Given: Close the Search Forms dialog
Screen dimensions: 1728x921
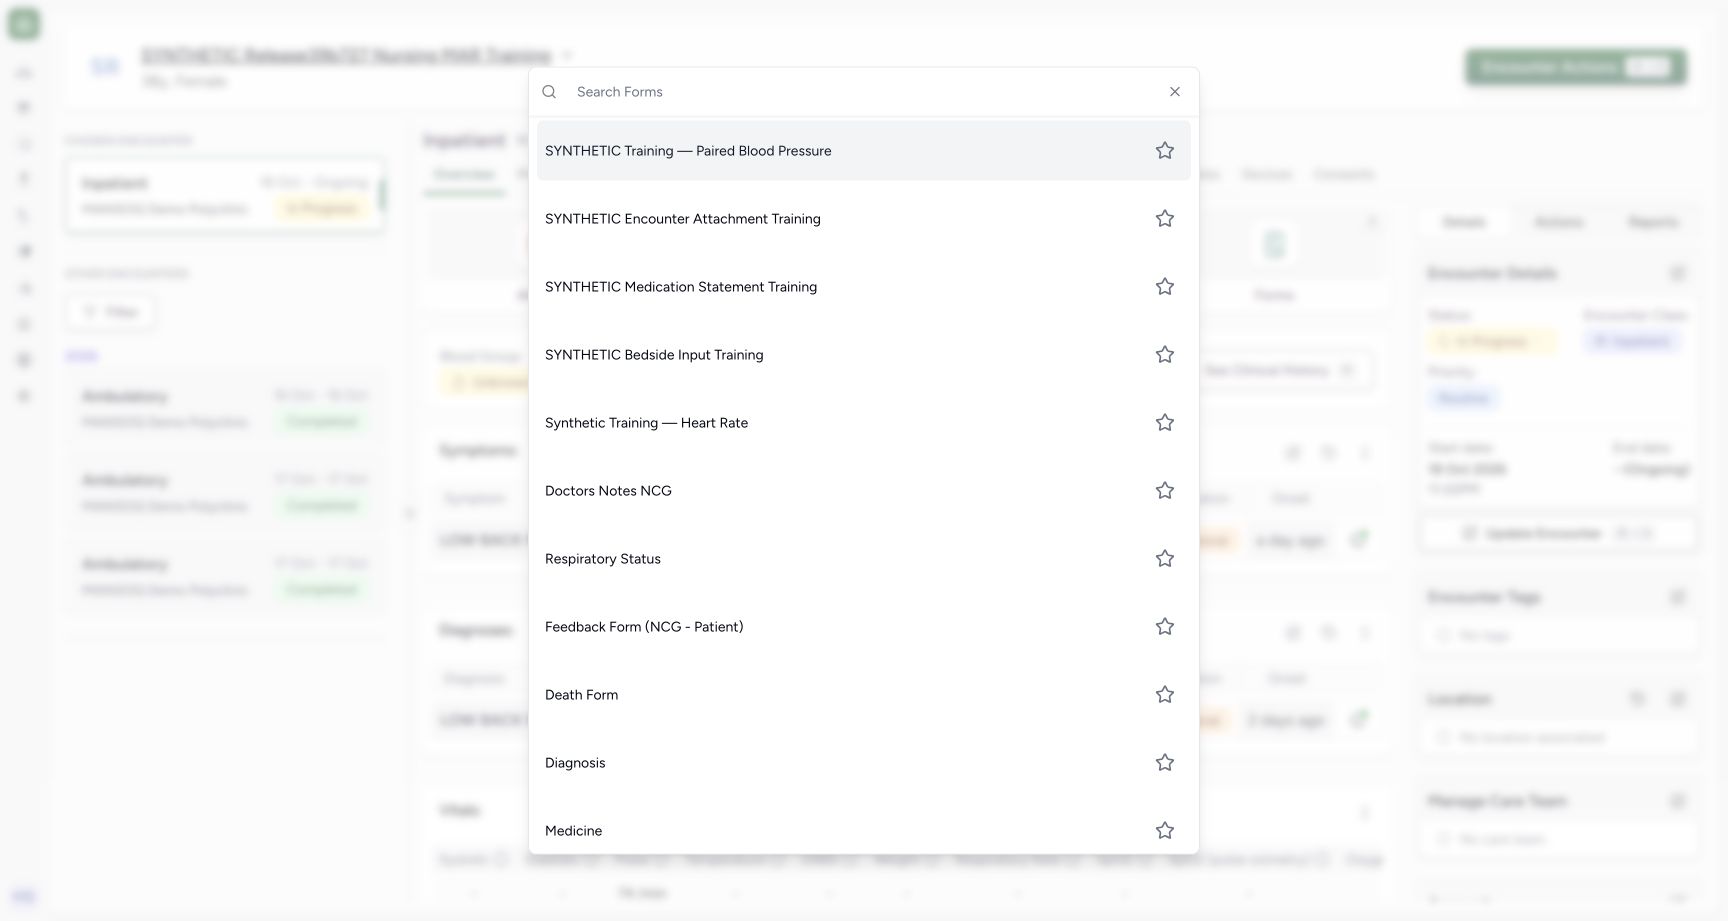Looking at the screenshot, I should coord(1175,92).
